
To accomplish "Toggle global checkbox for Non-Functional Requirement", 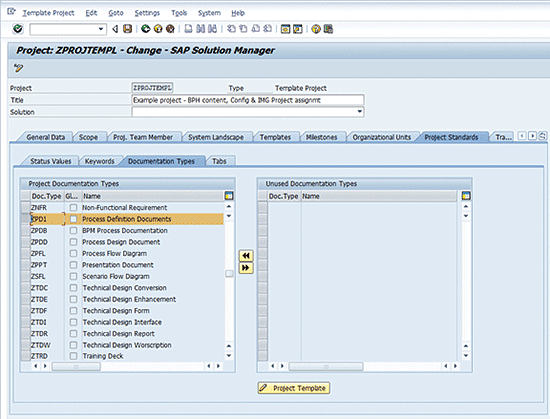I will tap(73, 208).
